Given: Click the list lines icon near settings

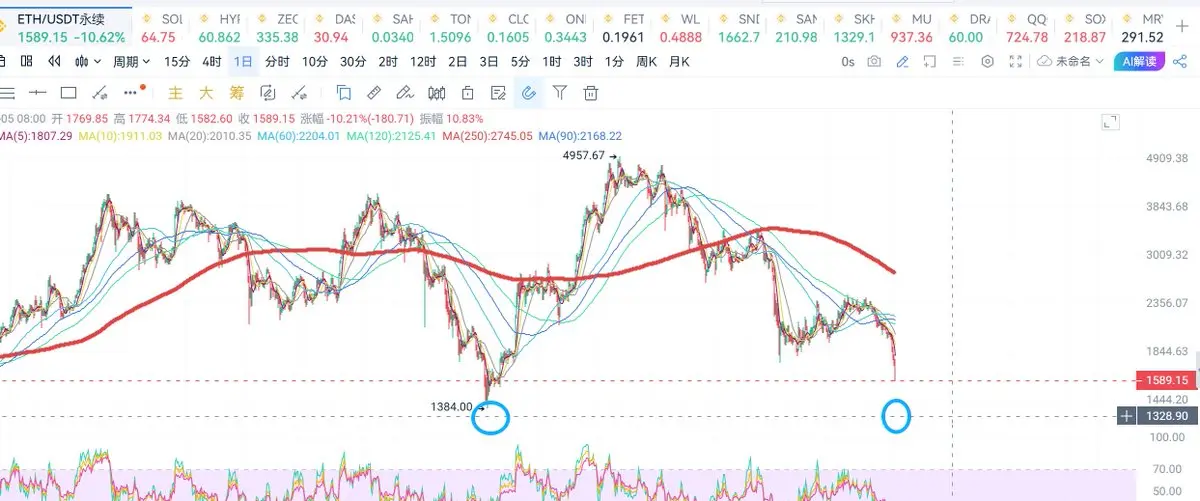Looking at the screenshot, I should 959,61.
